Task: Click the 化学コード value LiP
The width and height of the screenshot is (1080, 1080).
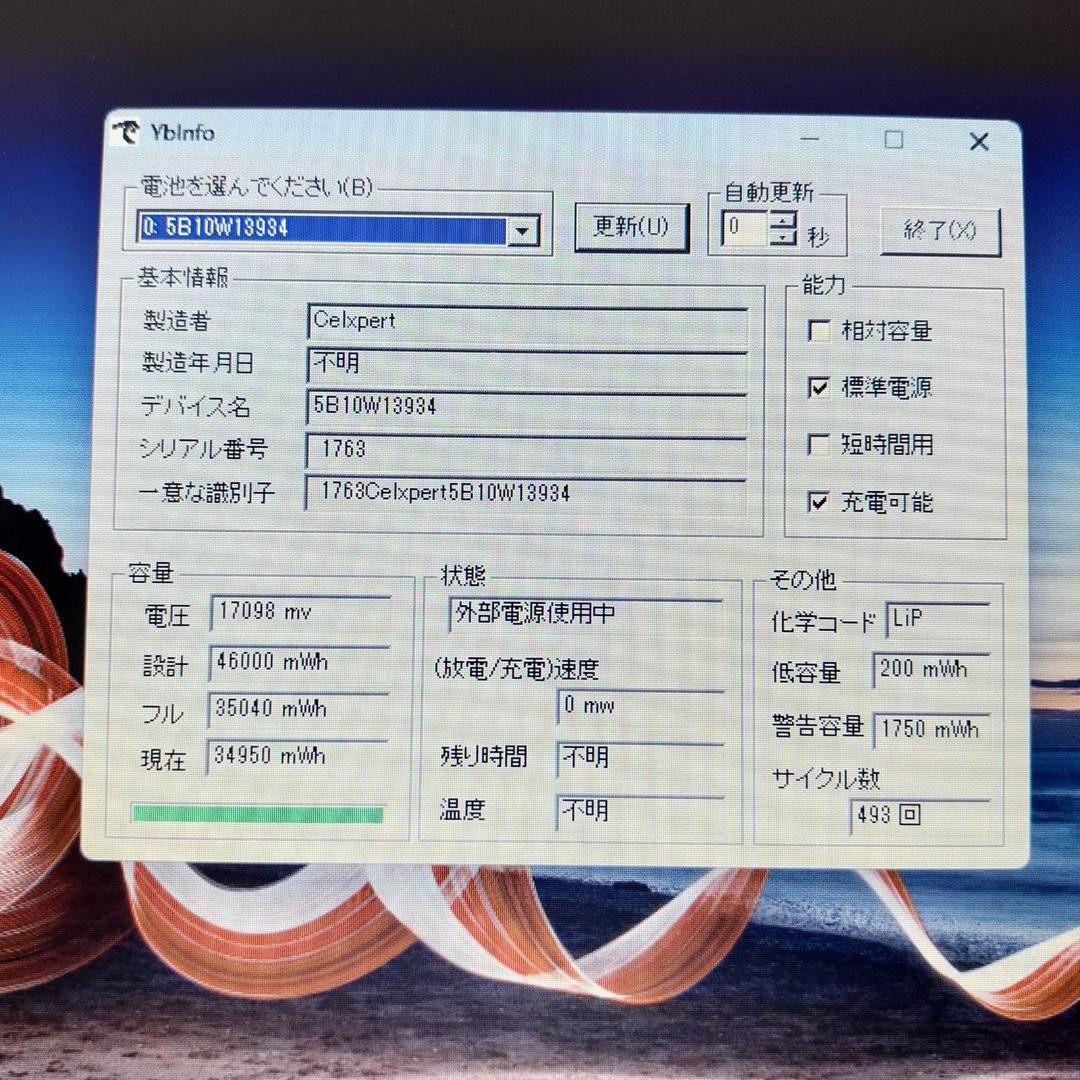Action: pos(938,619)
